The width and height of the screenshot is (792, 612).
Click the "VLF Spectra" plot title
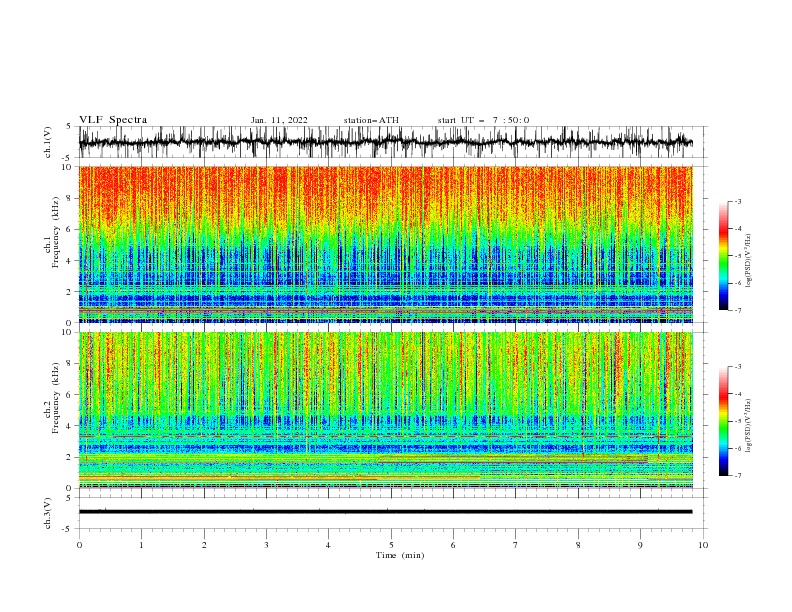click(113, 120)
